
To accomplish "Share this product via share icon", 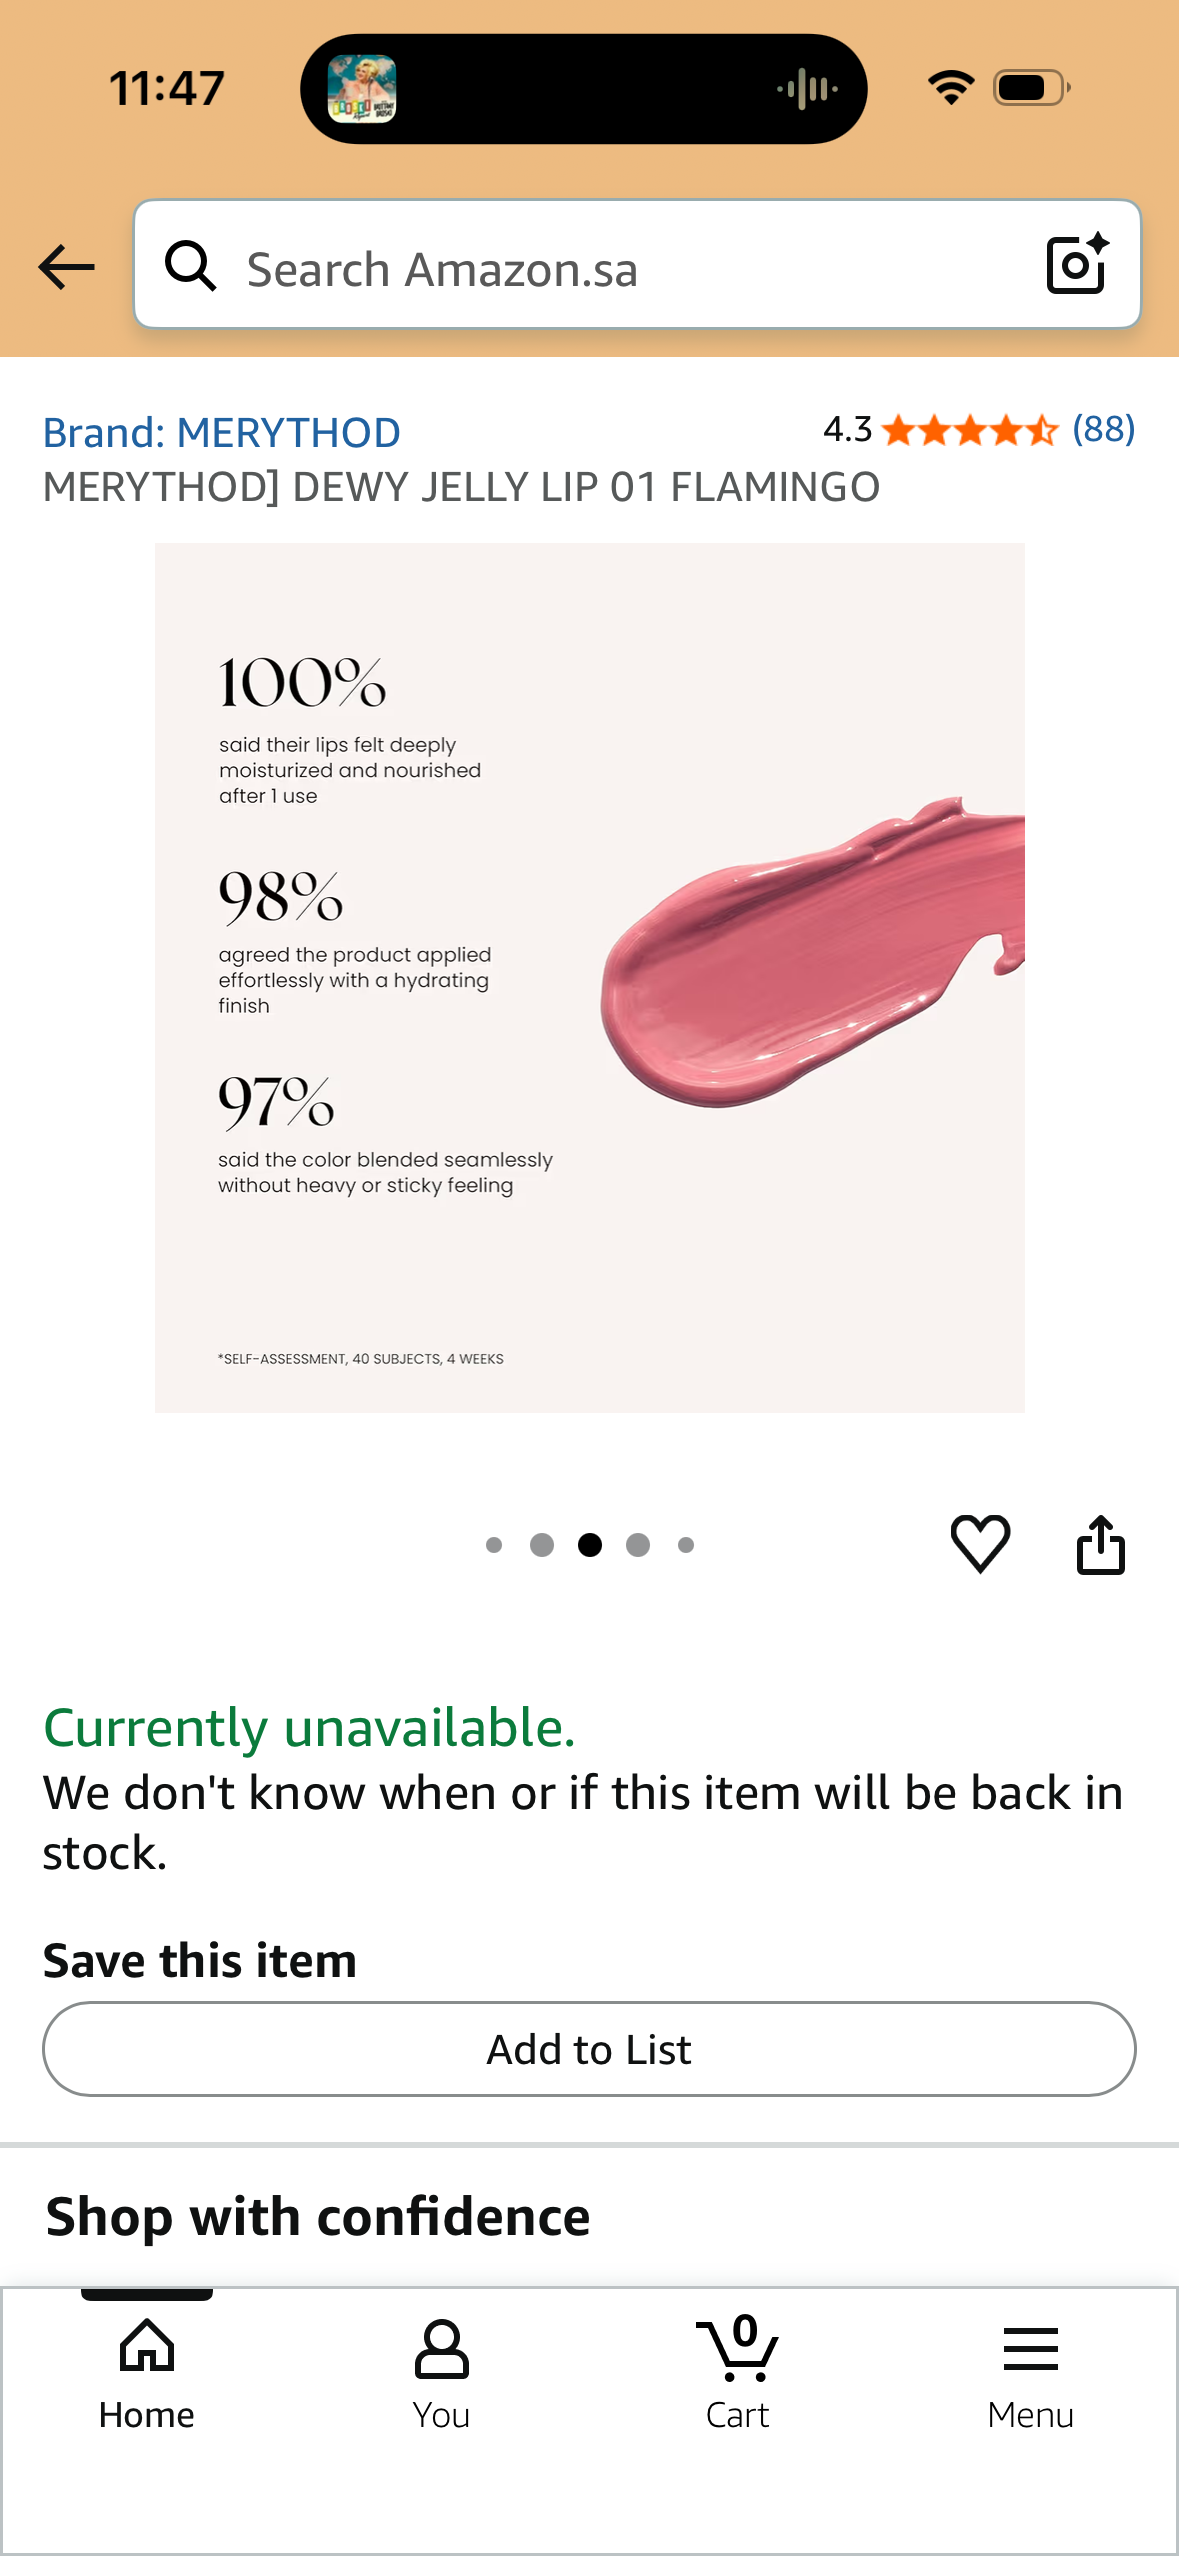I will 1100,1544.
